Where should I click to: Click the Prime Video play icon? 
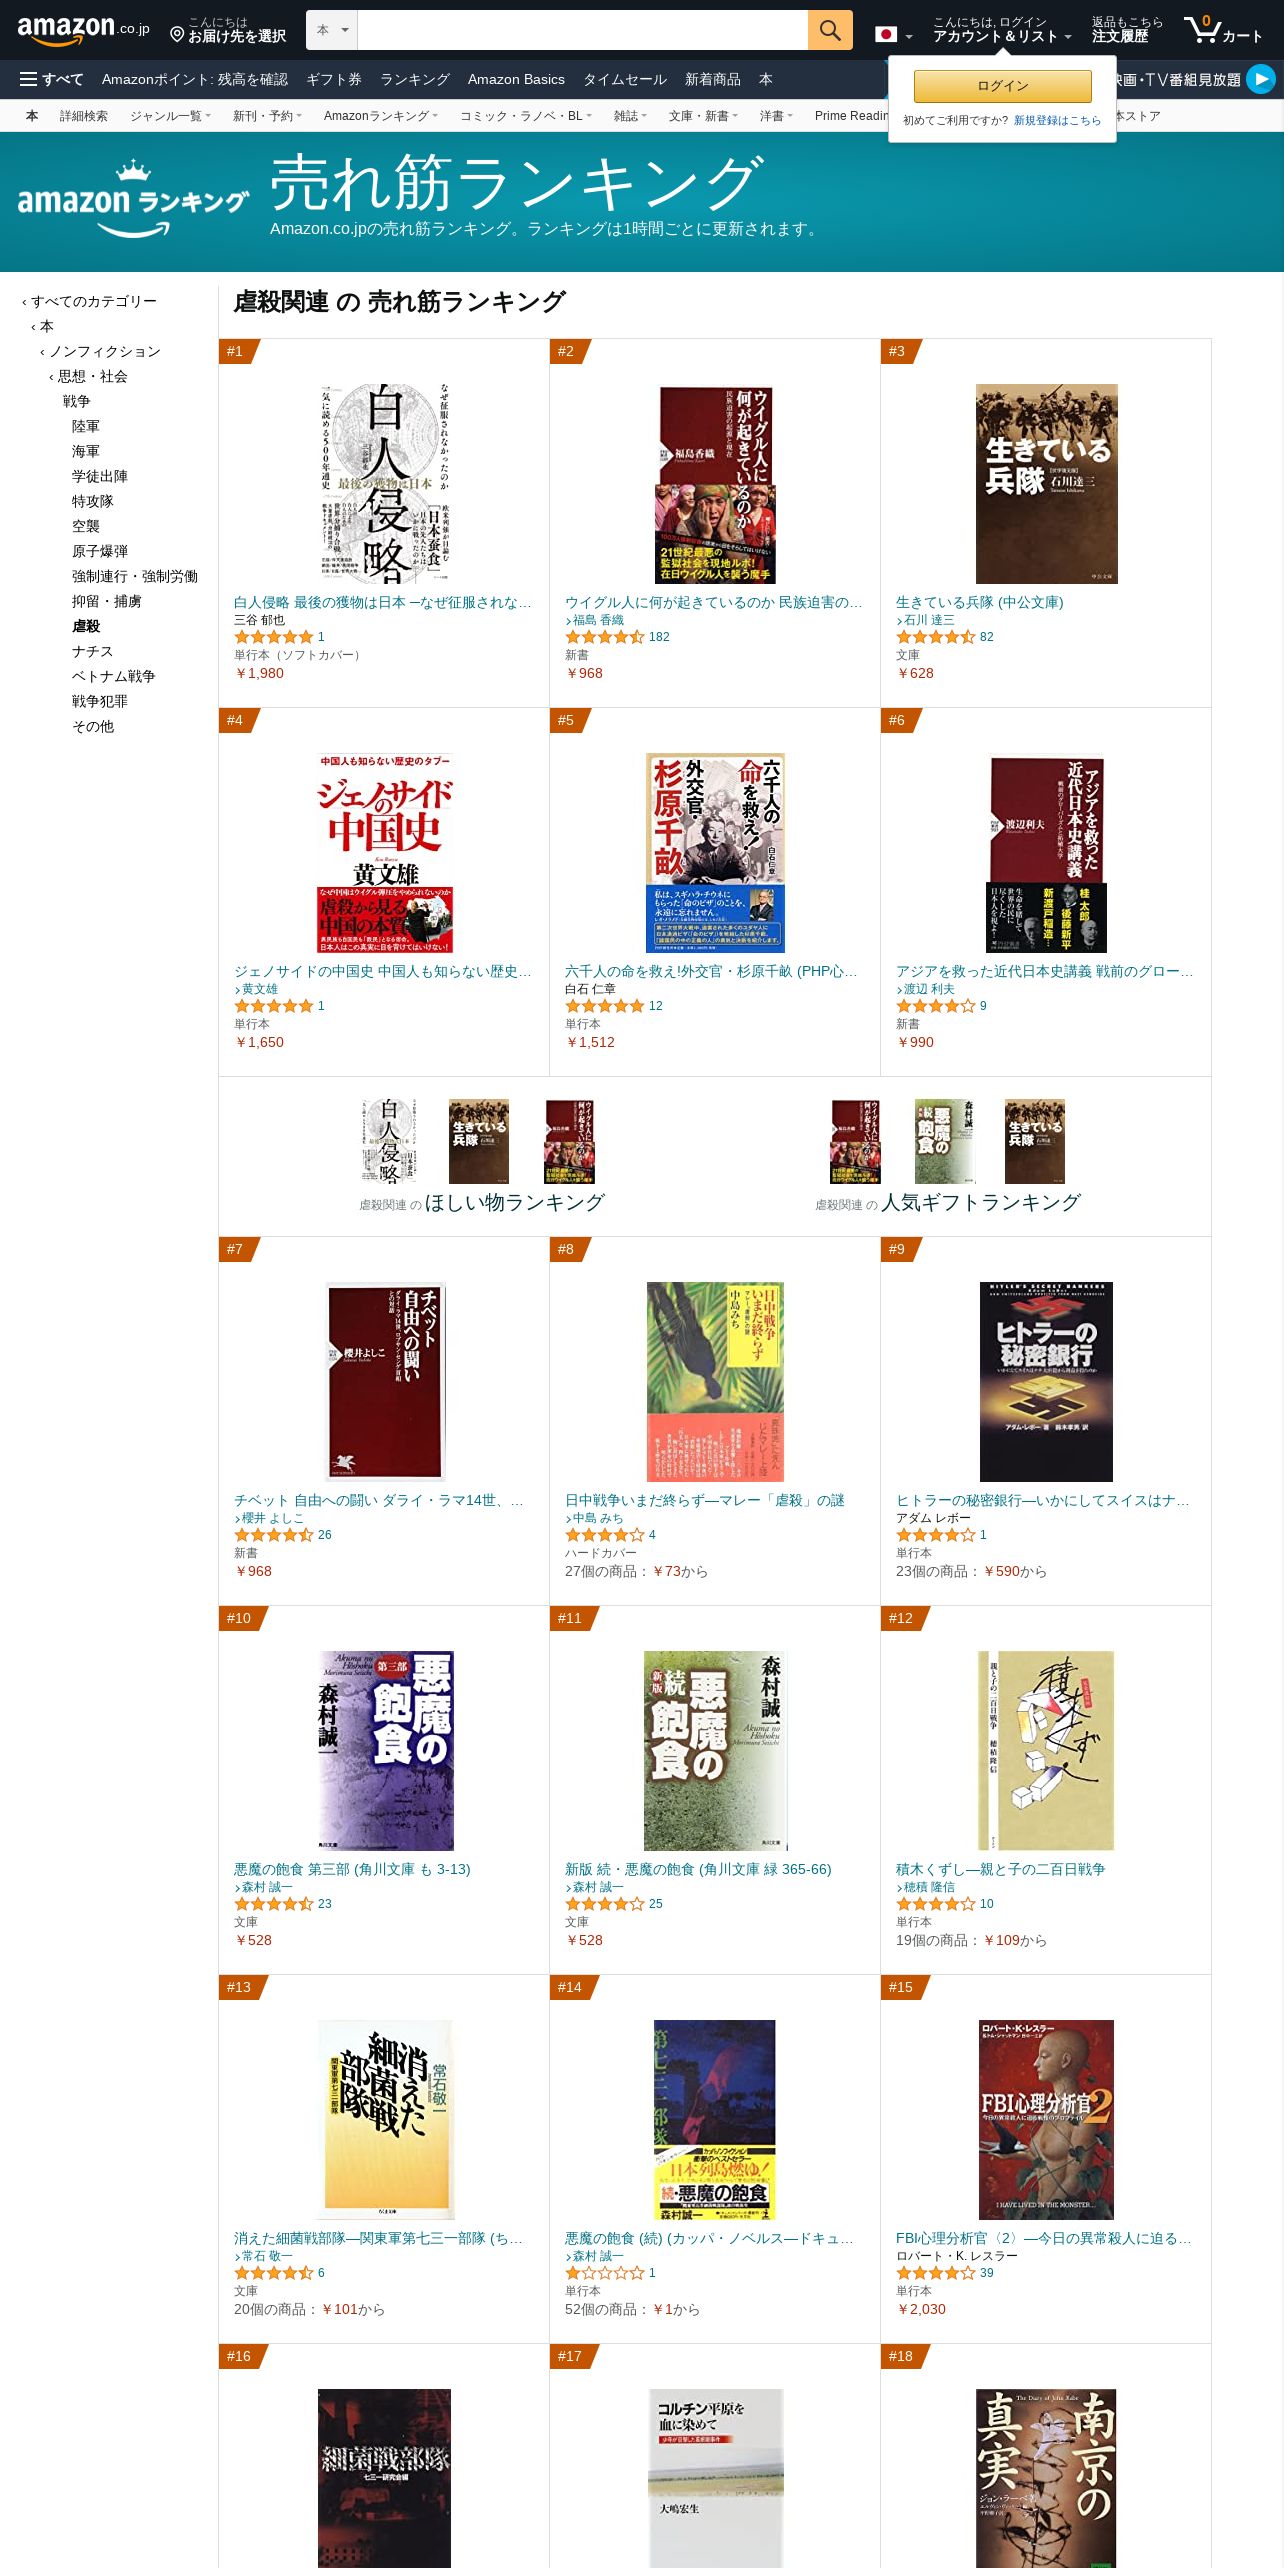pos(1260,79)
